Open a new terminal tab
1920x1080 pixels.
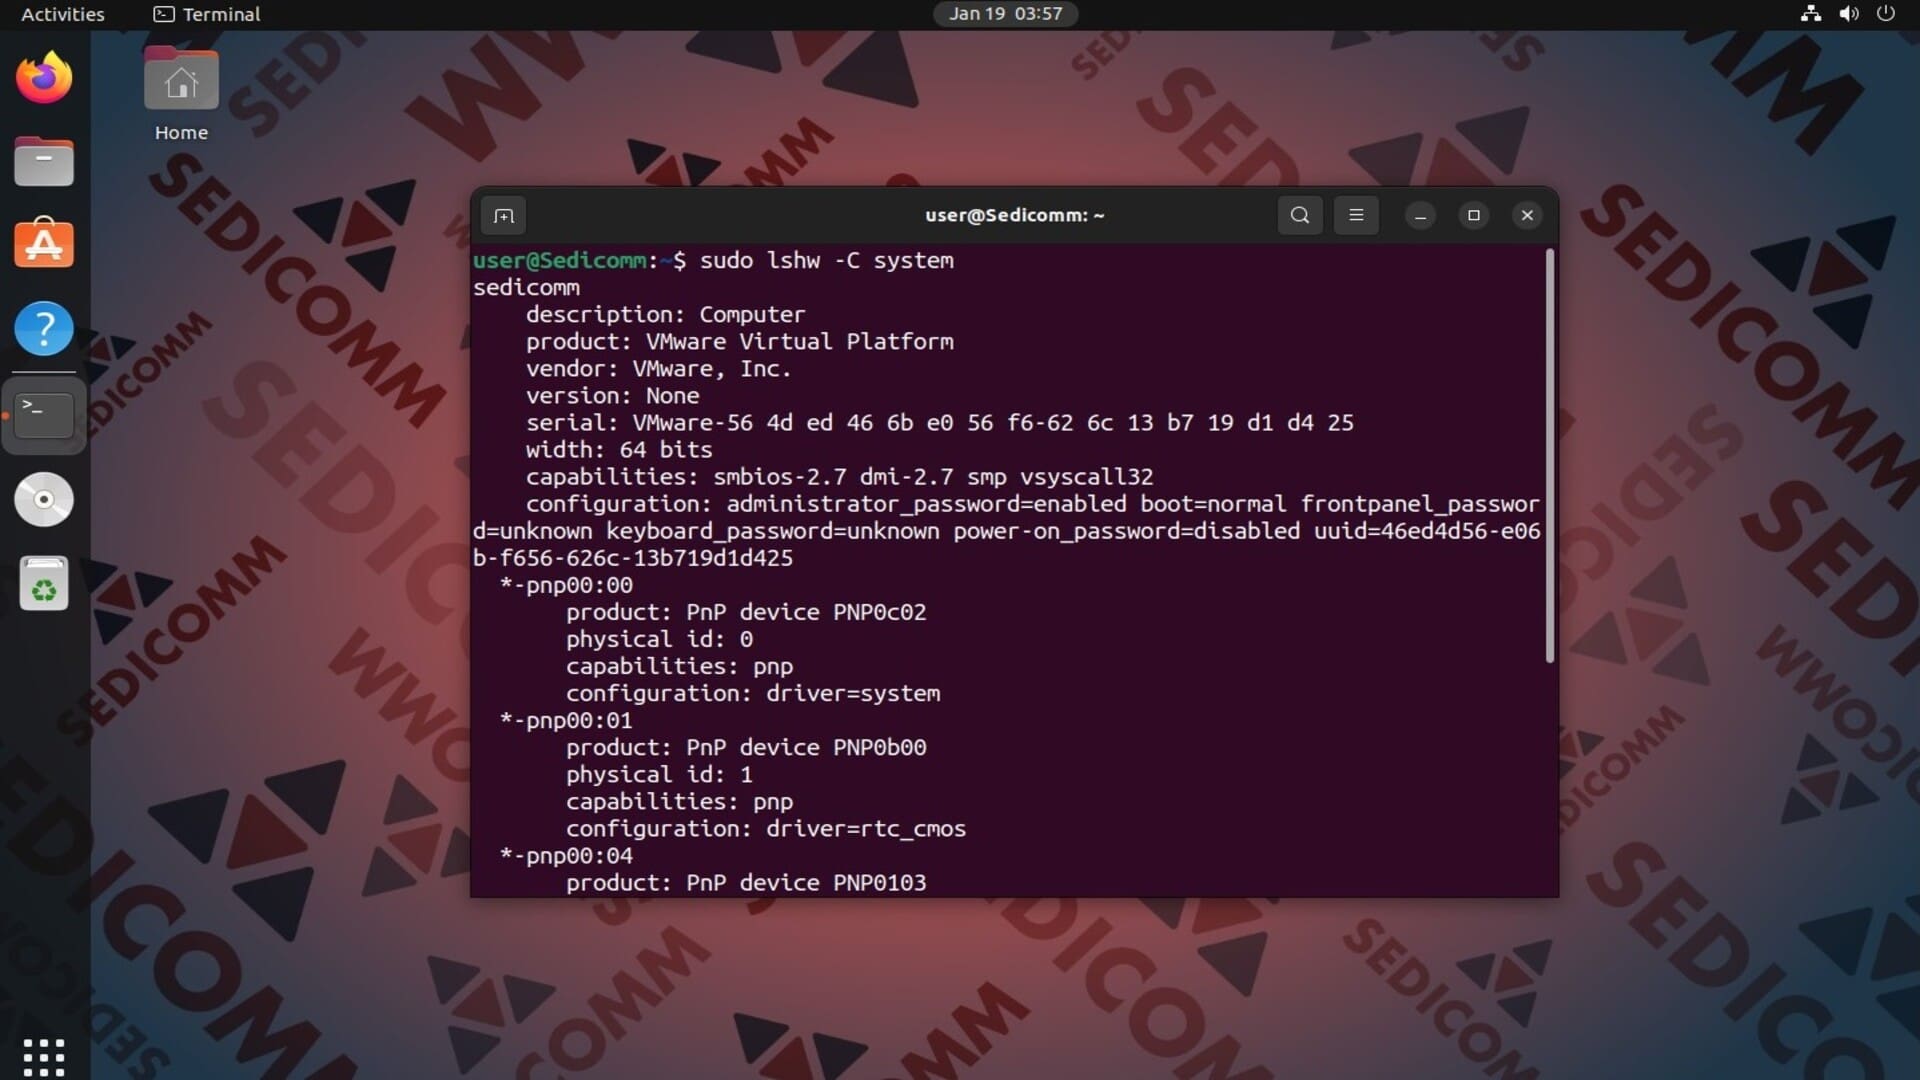(x=504, y=215)
